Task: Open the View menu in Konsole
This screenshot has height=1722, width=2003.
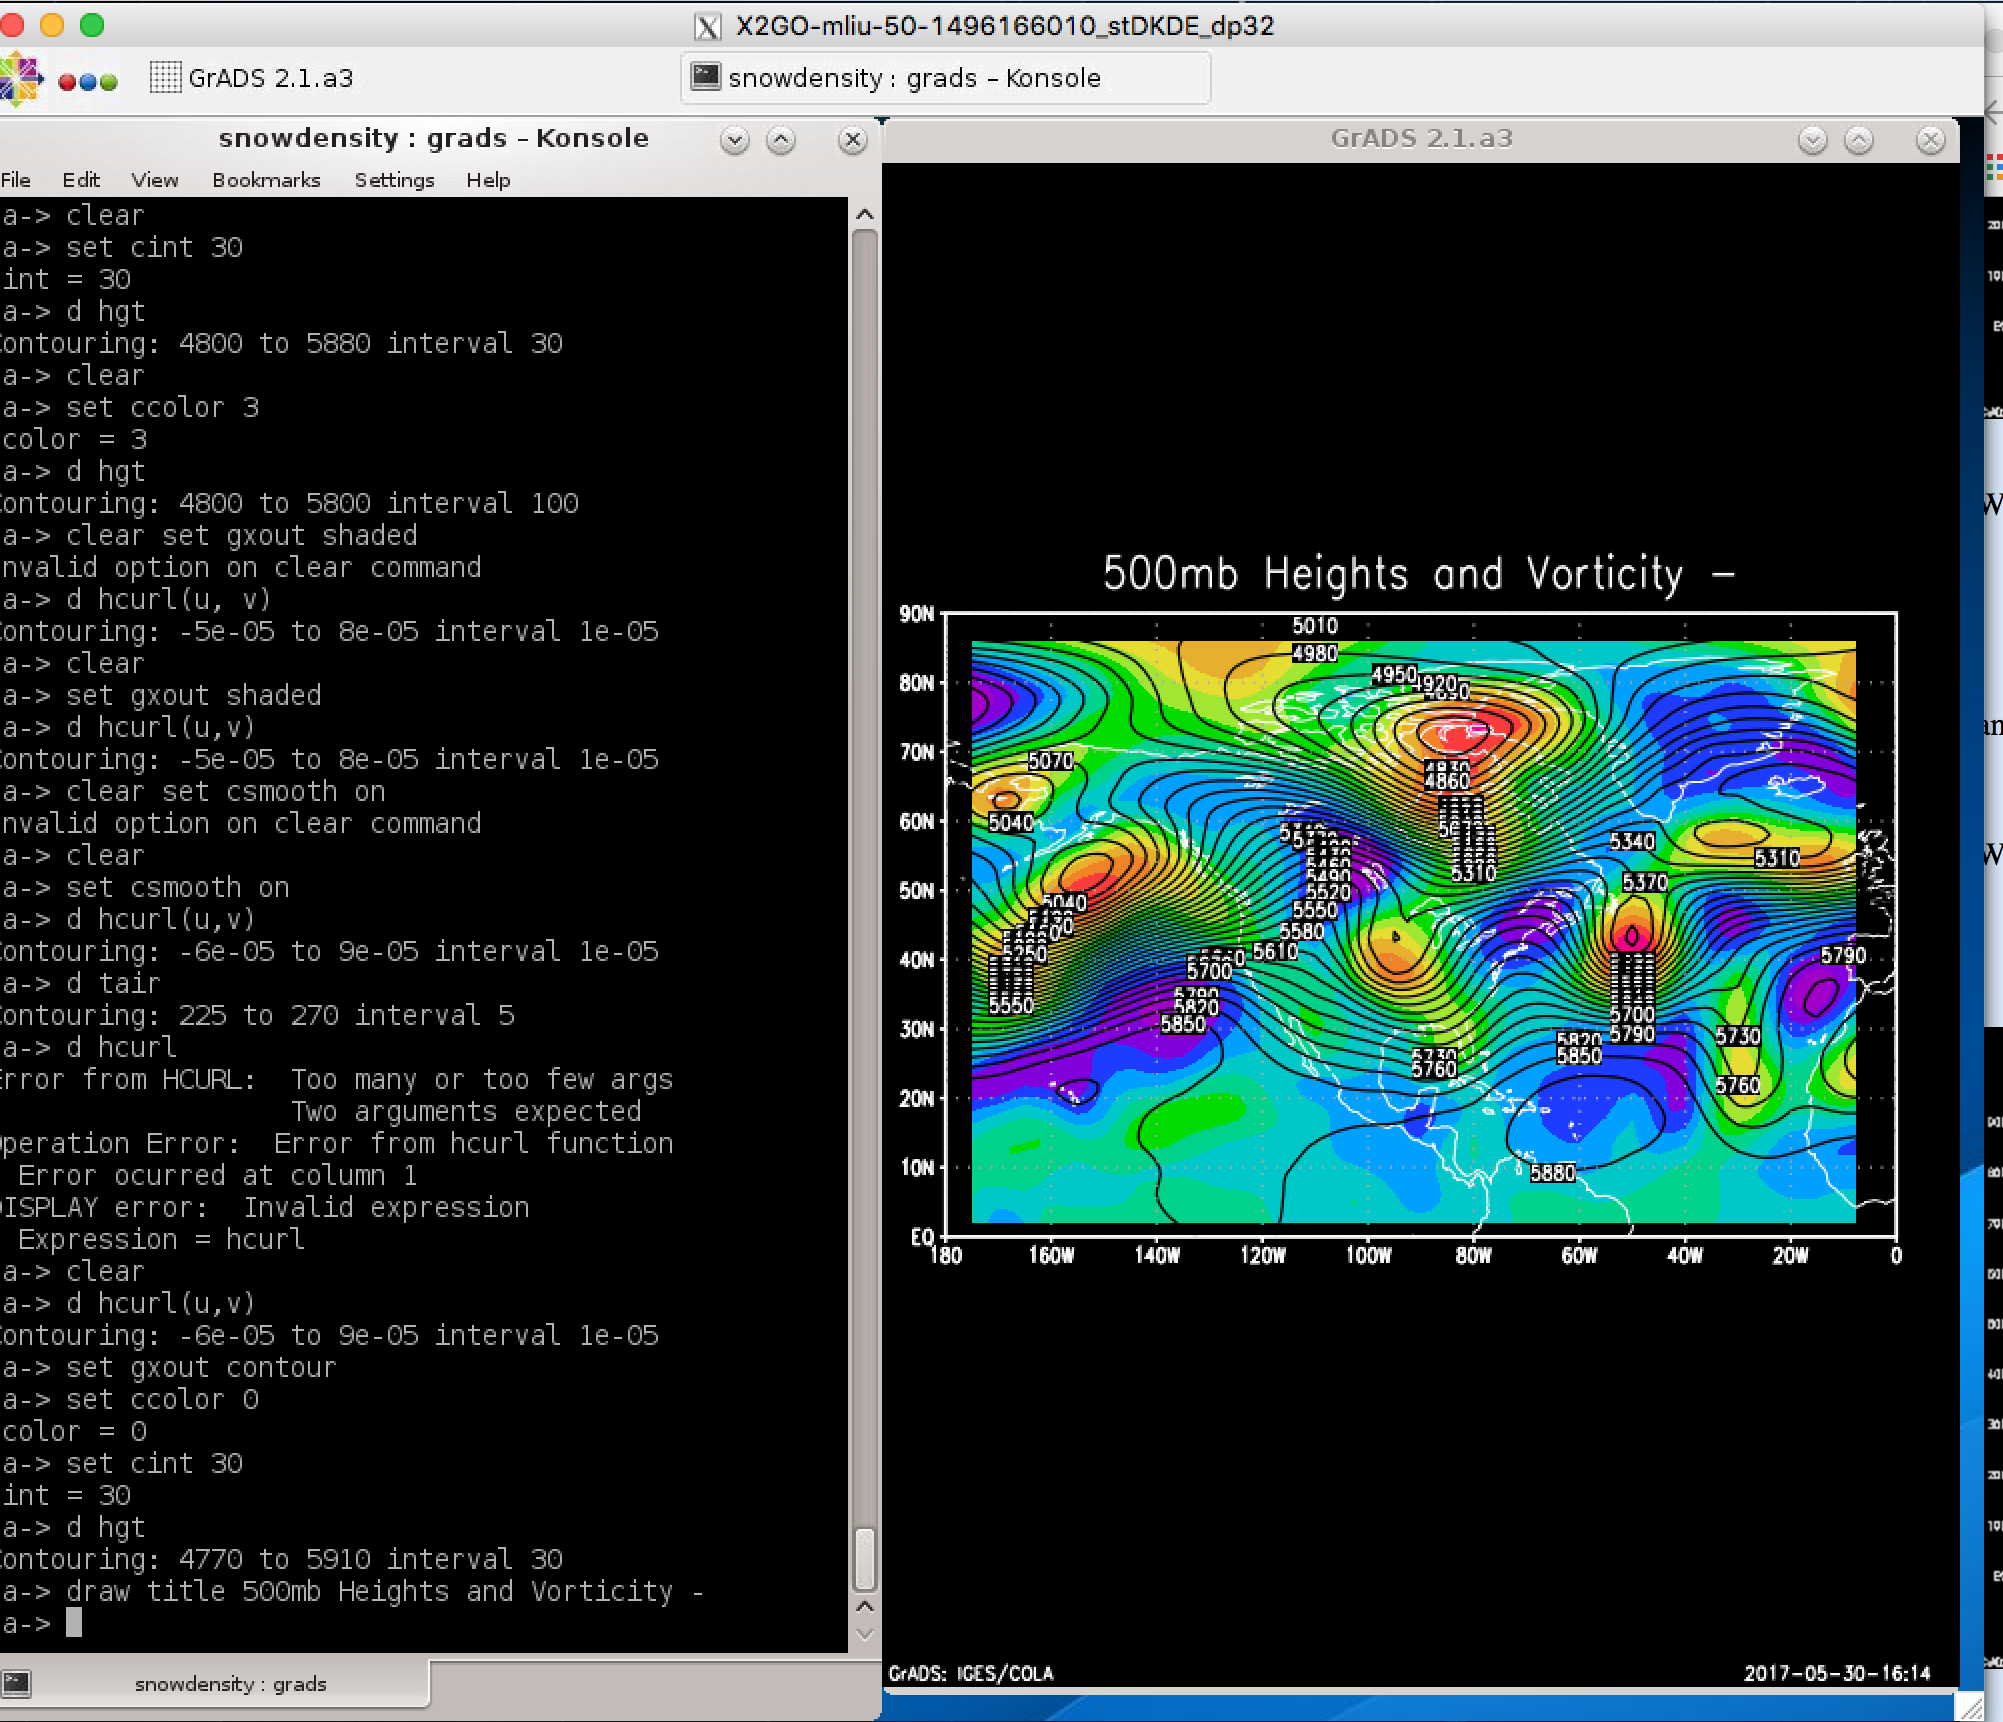Action: coord(155,180)
